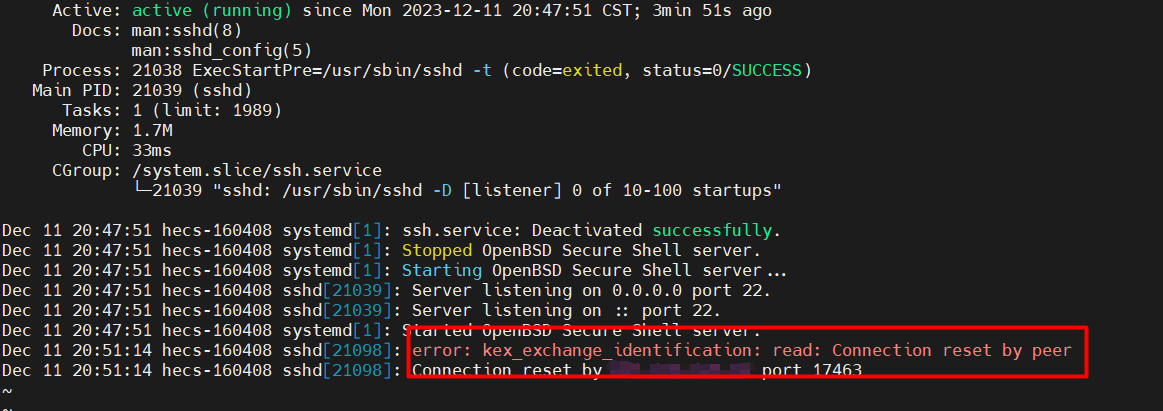Screen dimensions: 1163x411
Task: Open the man:sshd_config(5) docs reference
Action: 212,51
